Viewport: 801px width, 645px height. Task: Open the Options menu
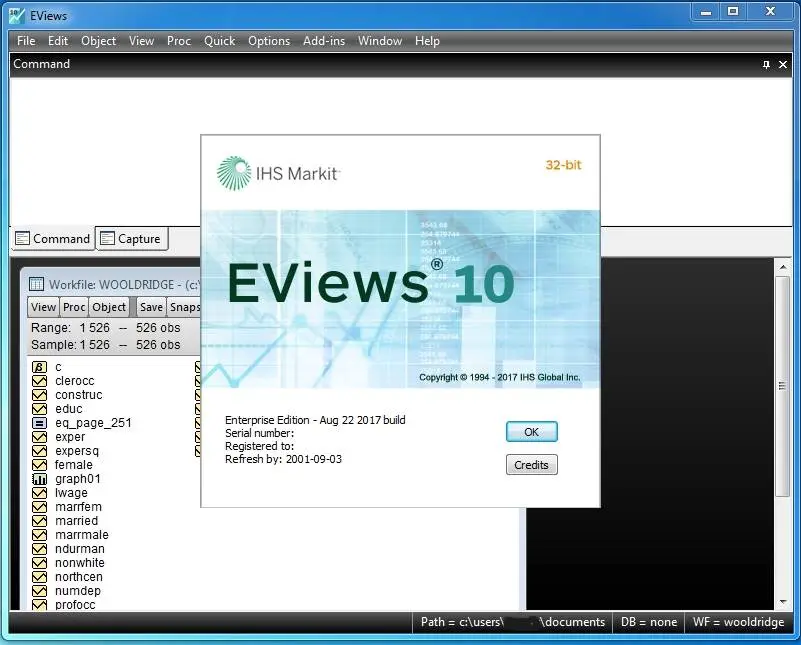269,41
